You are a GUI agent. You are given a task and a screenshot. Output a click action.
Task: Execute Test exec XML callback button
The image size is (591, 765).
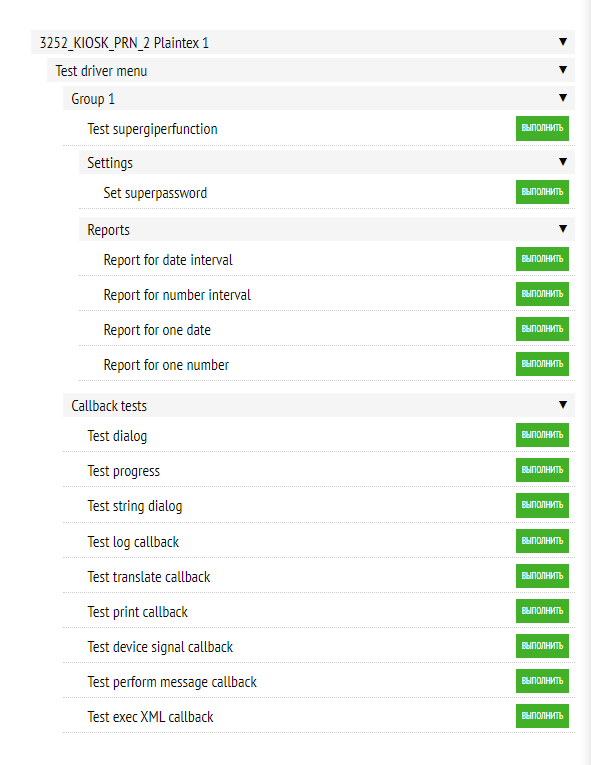coord(542,716)
